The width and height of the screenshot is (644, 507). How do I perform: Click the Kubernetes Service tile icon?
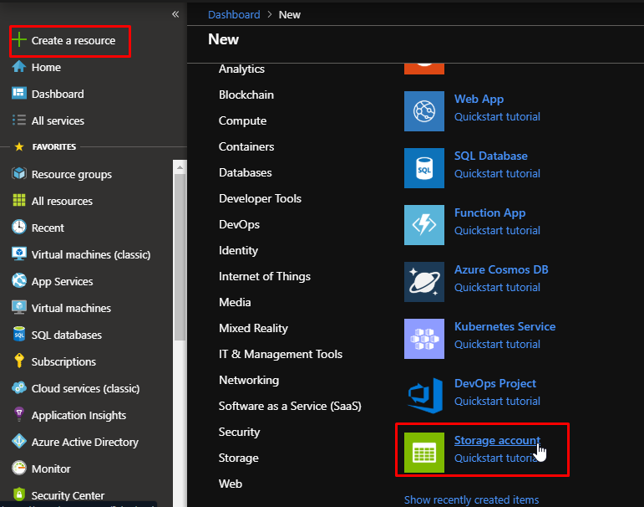[x=424, y=339]
